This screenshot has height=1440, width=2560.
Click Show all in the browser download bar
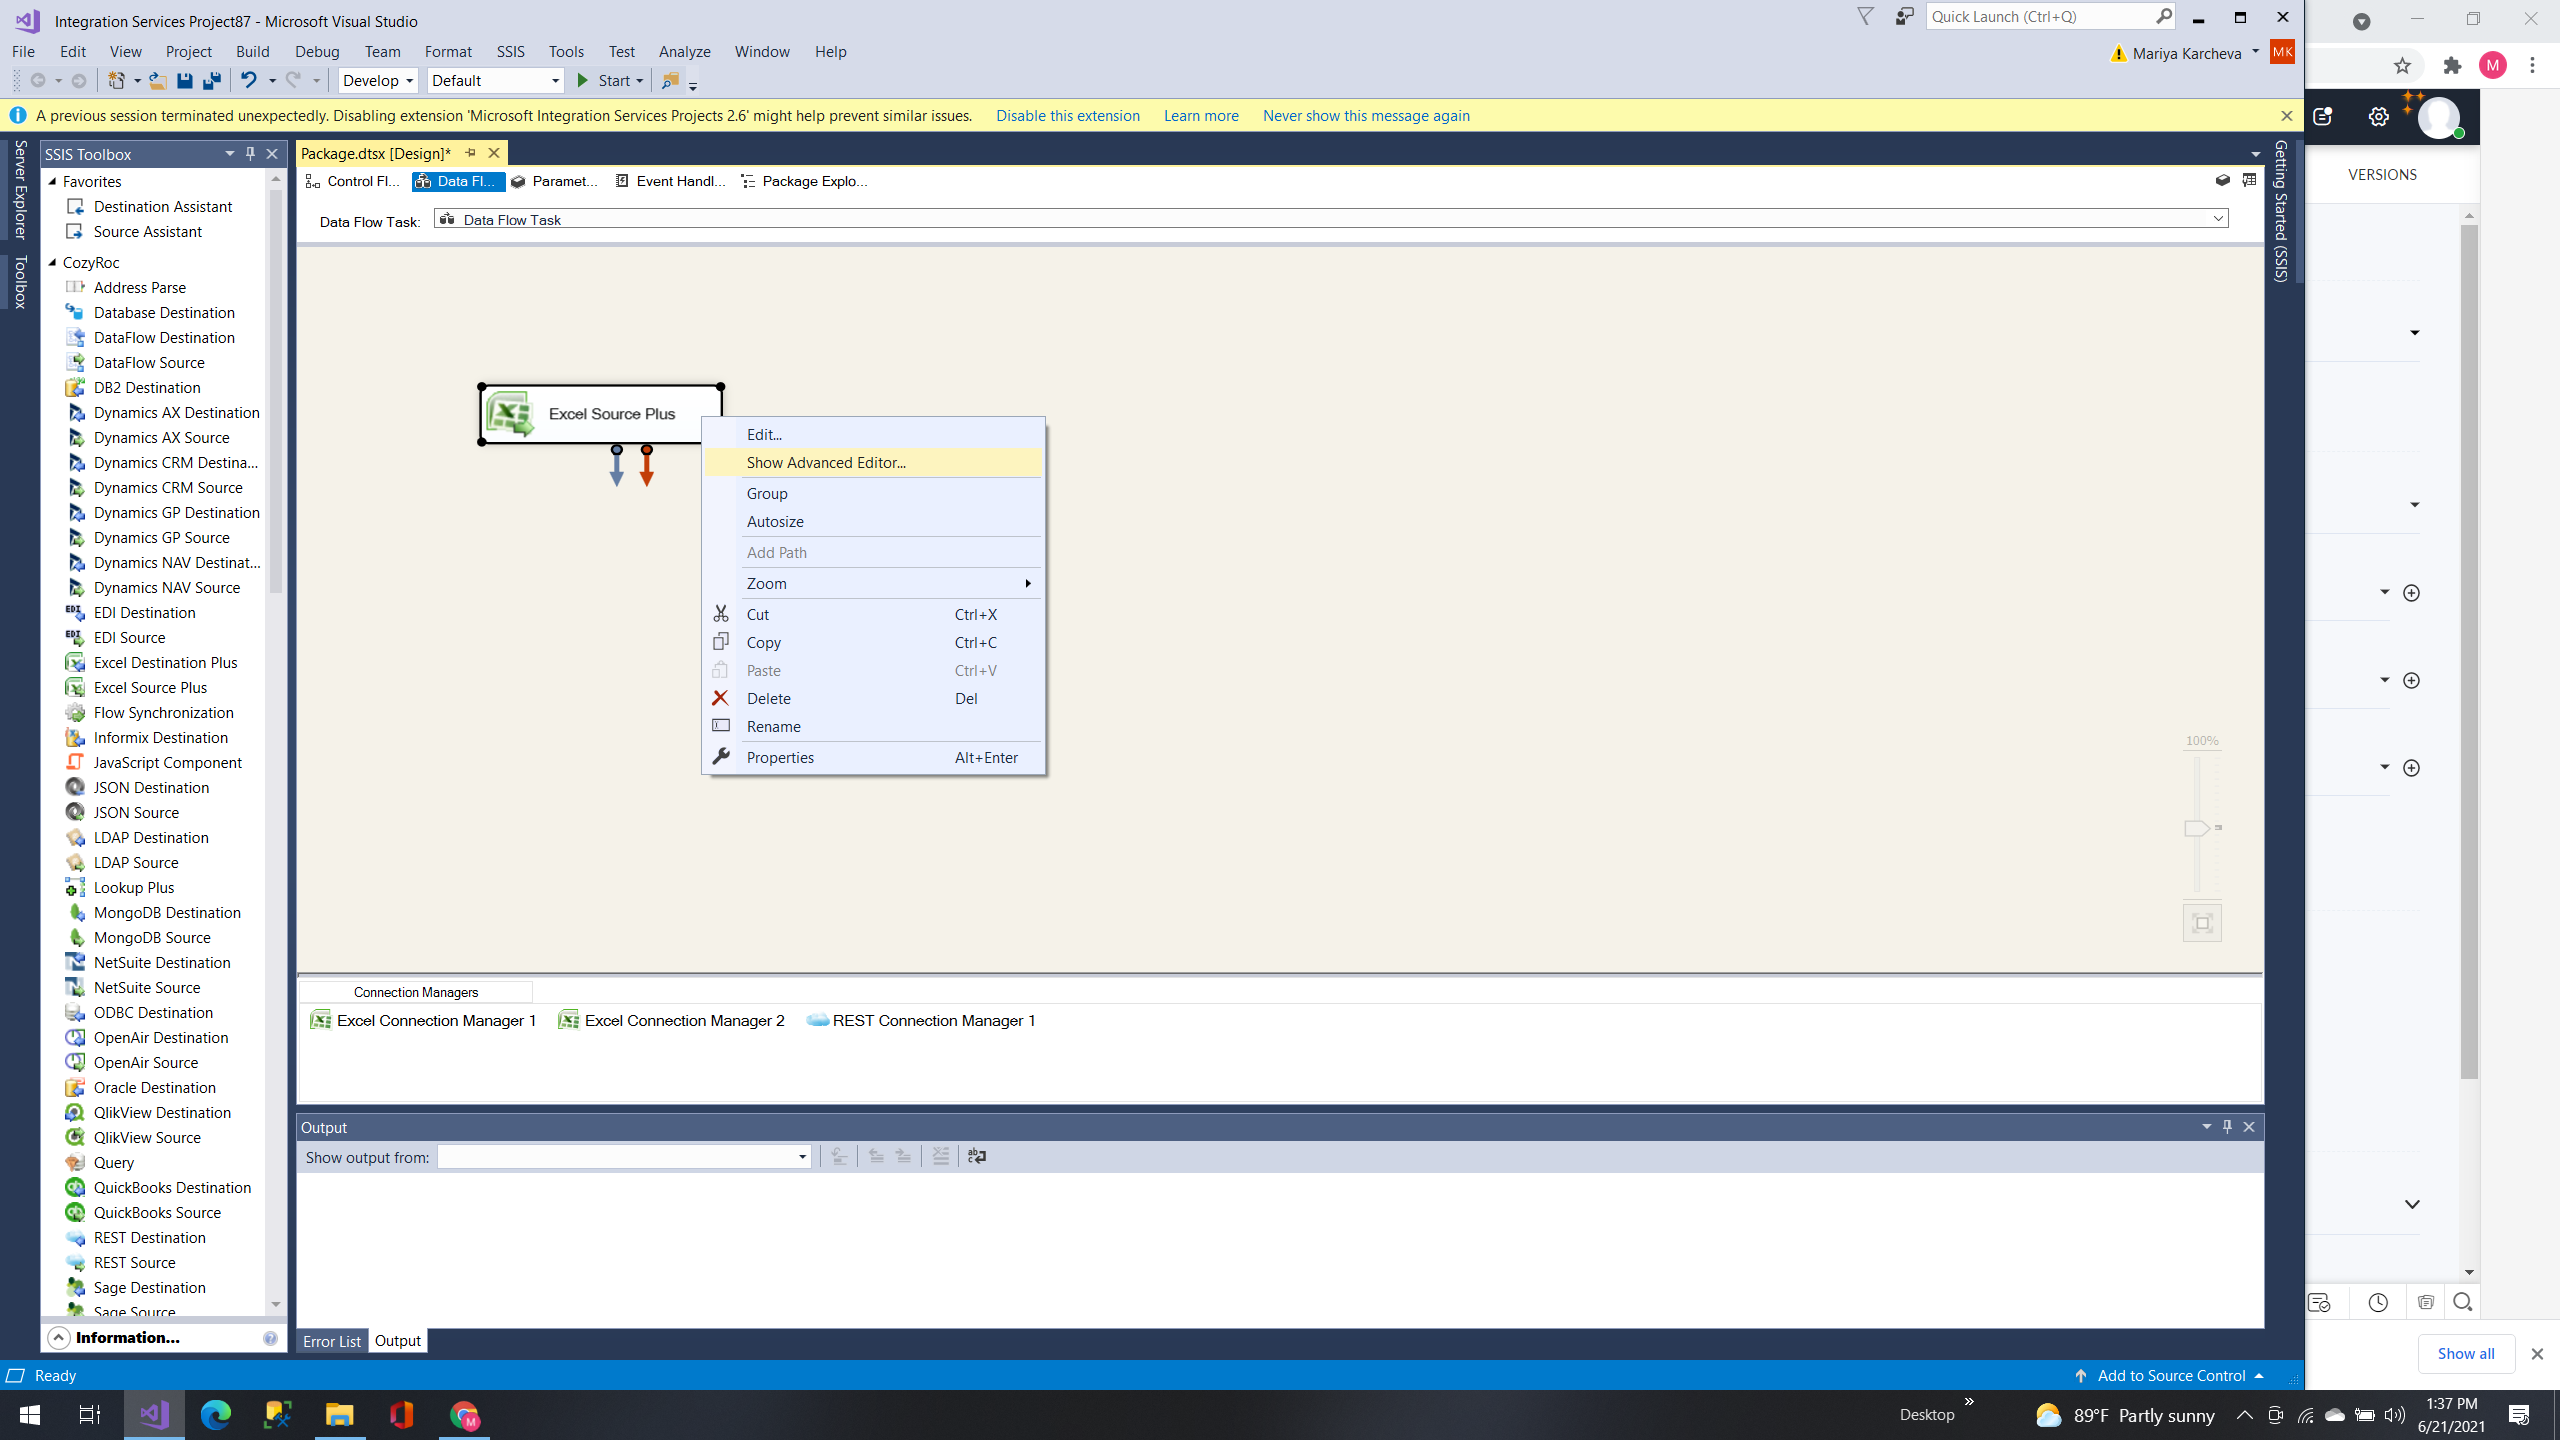[2465, 1354]
